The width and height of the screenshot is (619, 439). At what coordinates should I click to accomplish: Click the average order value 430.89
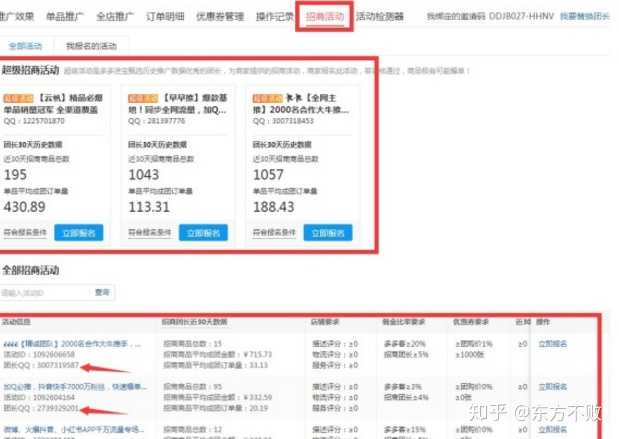point(24,207)
